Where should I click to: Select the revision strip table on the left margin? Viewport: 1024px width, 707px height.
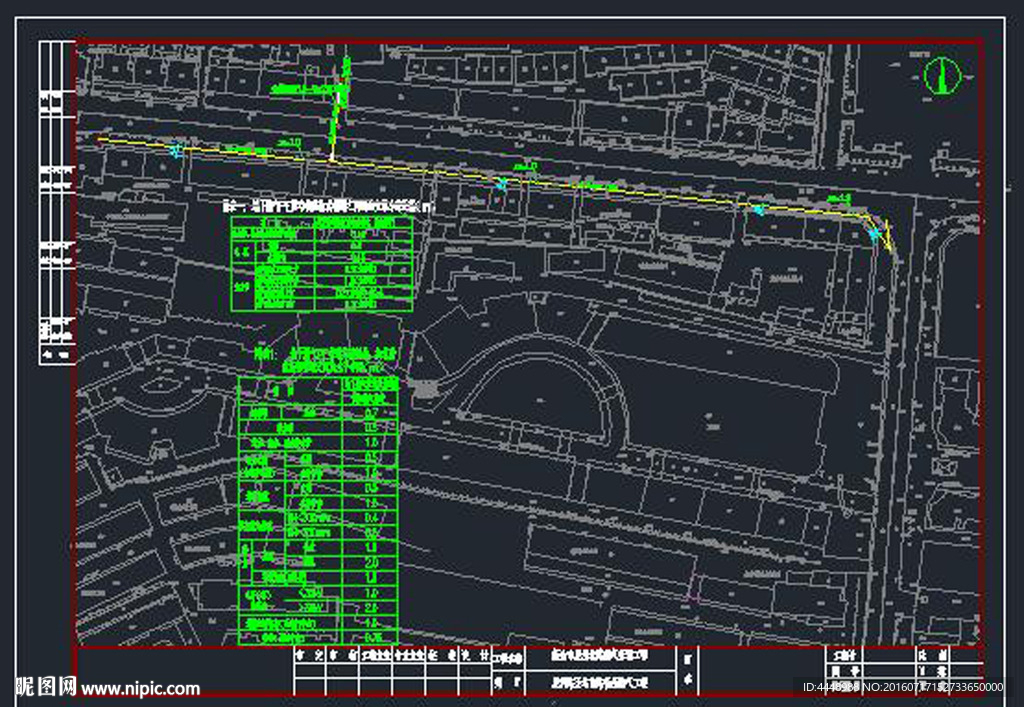coord(57,202)
